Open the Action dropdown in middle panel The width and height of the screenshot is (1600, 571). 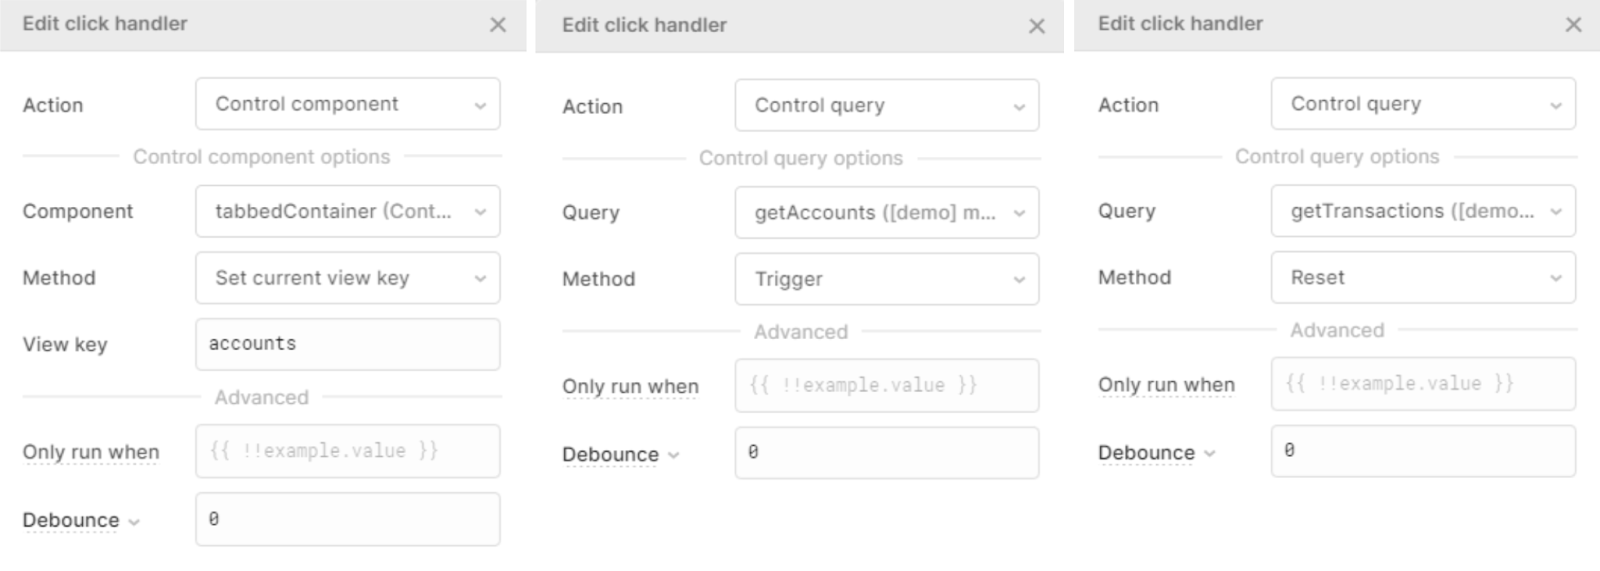pyautogui.click(x=886, y=106)
